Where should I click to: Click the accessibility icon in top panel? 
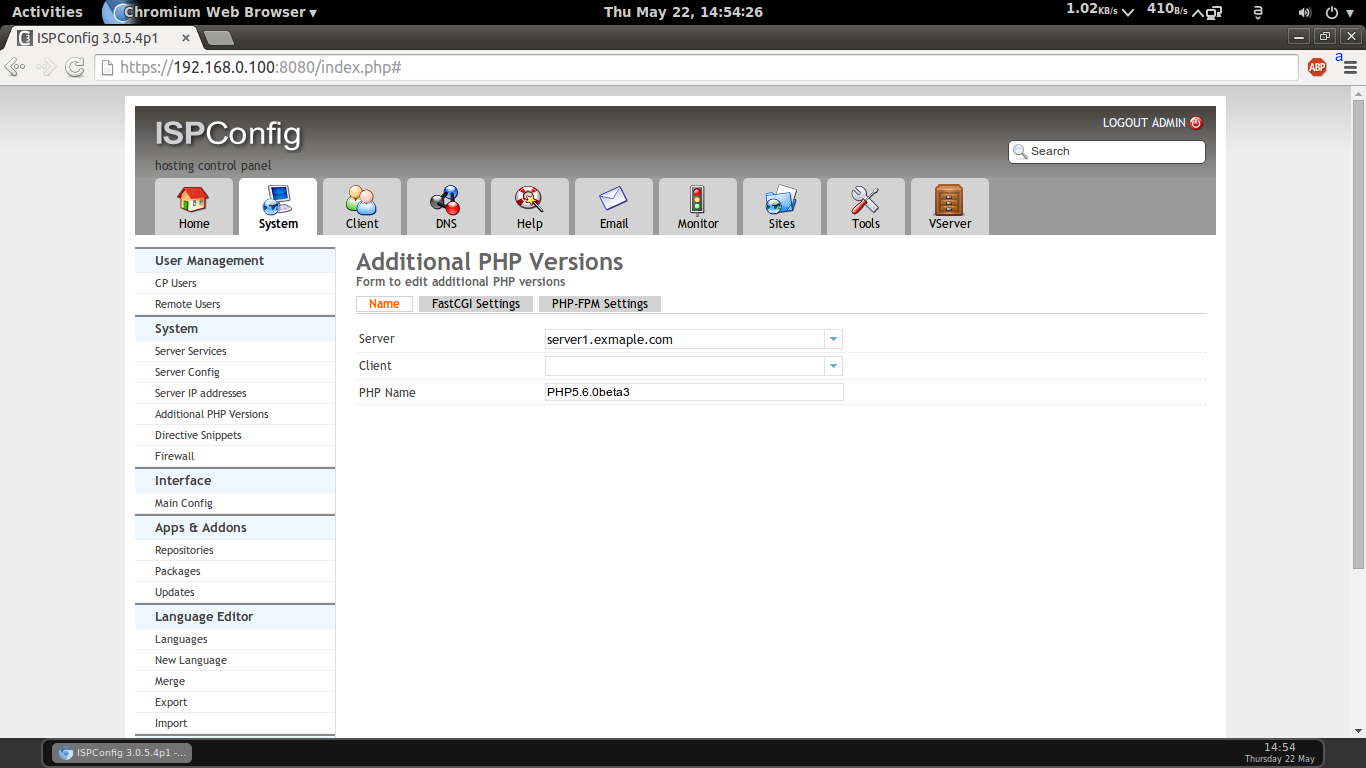click(1258, 12)
